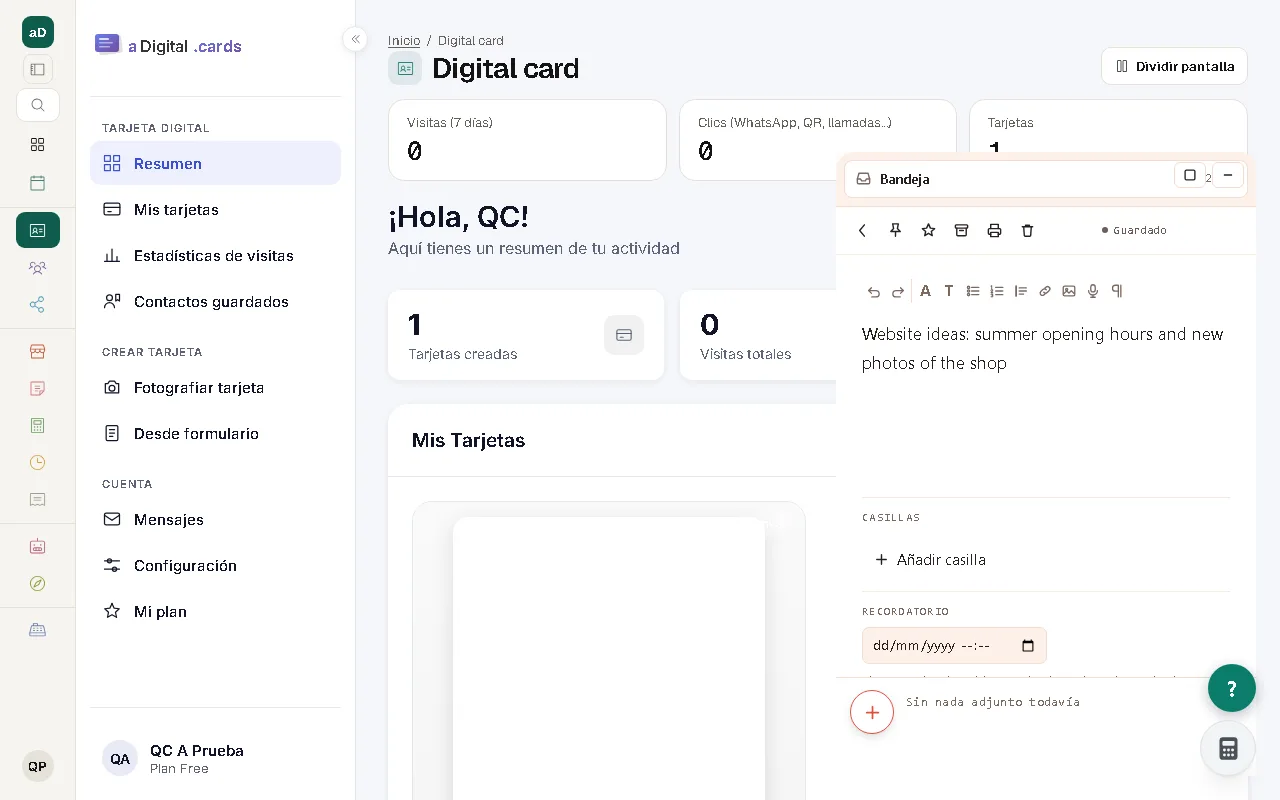Open Configuración

[215, 565]
